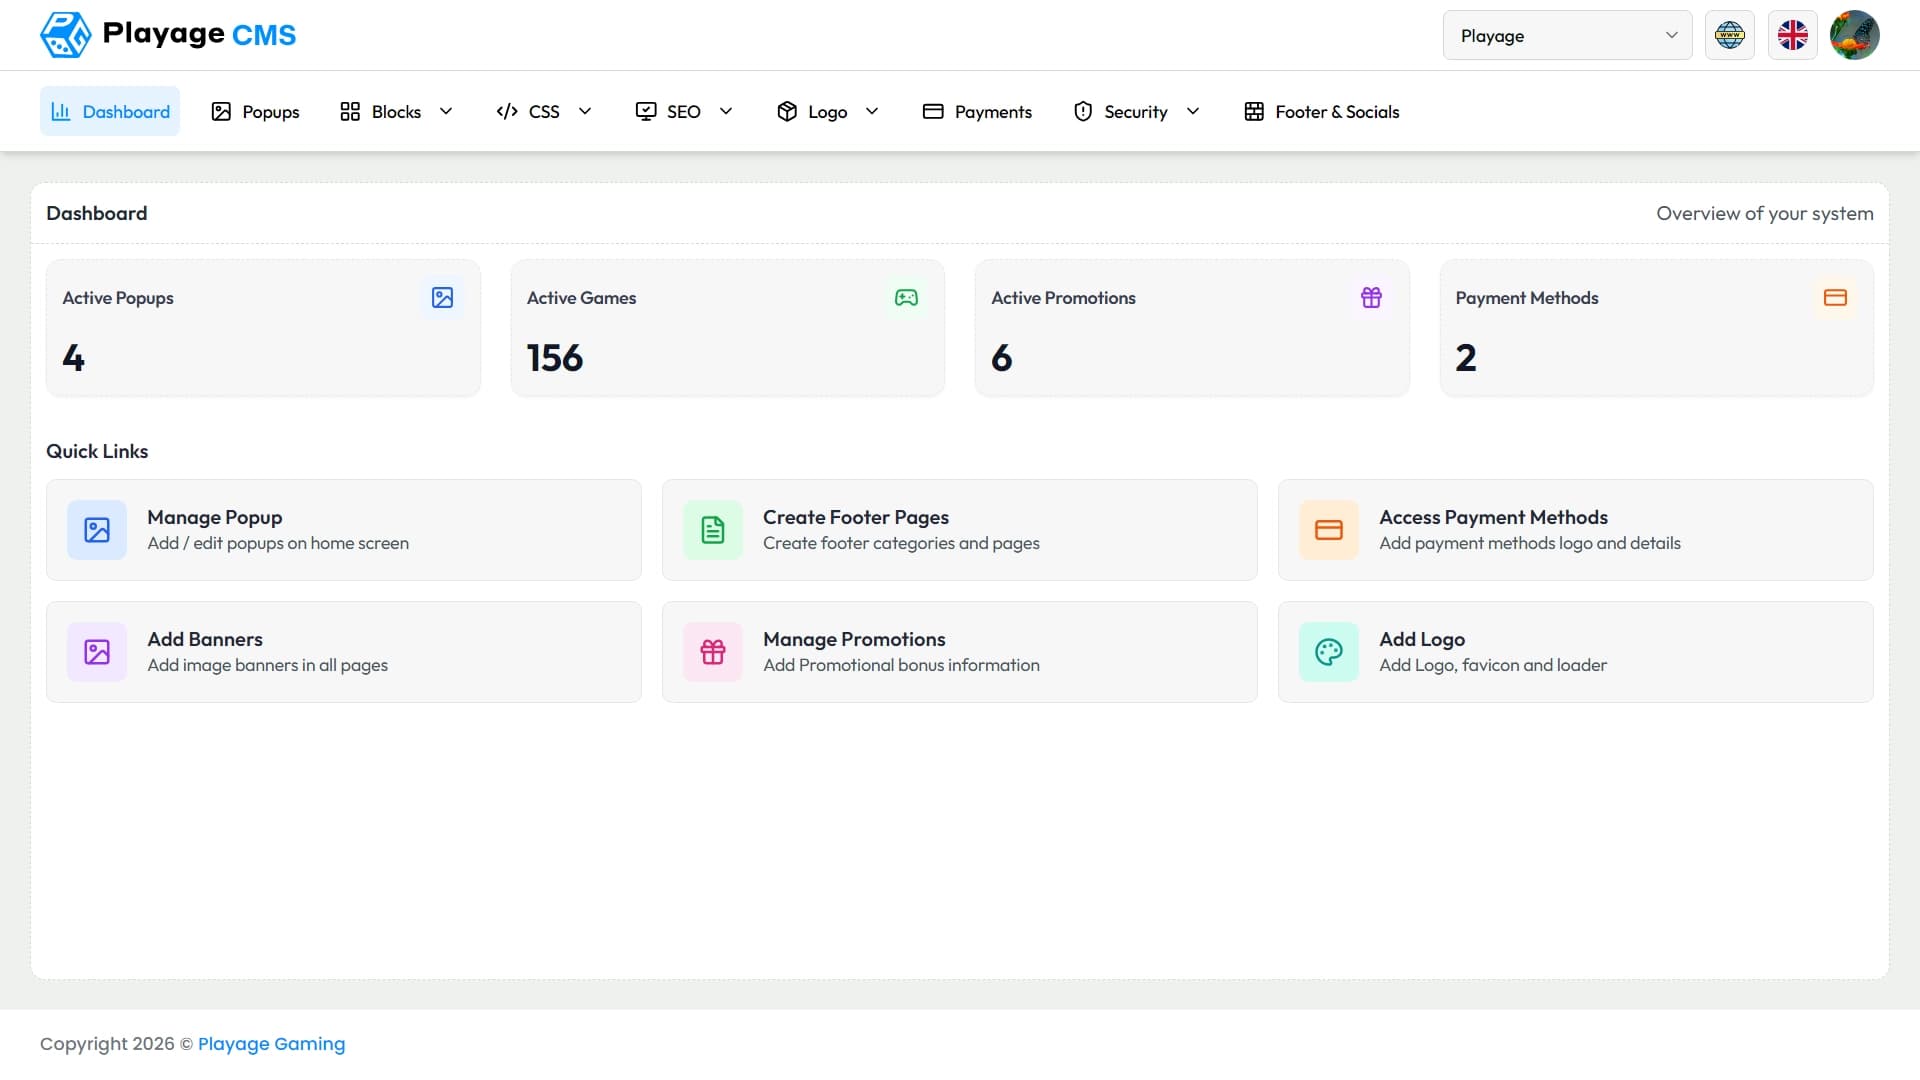This screenshot has height=1080, width=1920.
Task: Expand the CSS menu chevron
Action: click(585, 111)
